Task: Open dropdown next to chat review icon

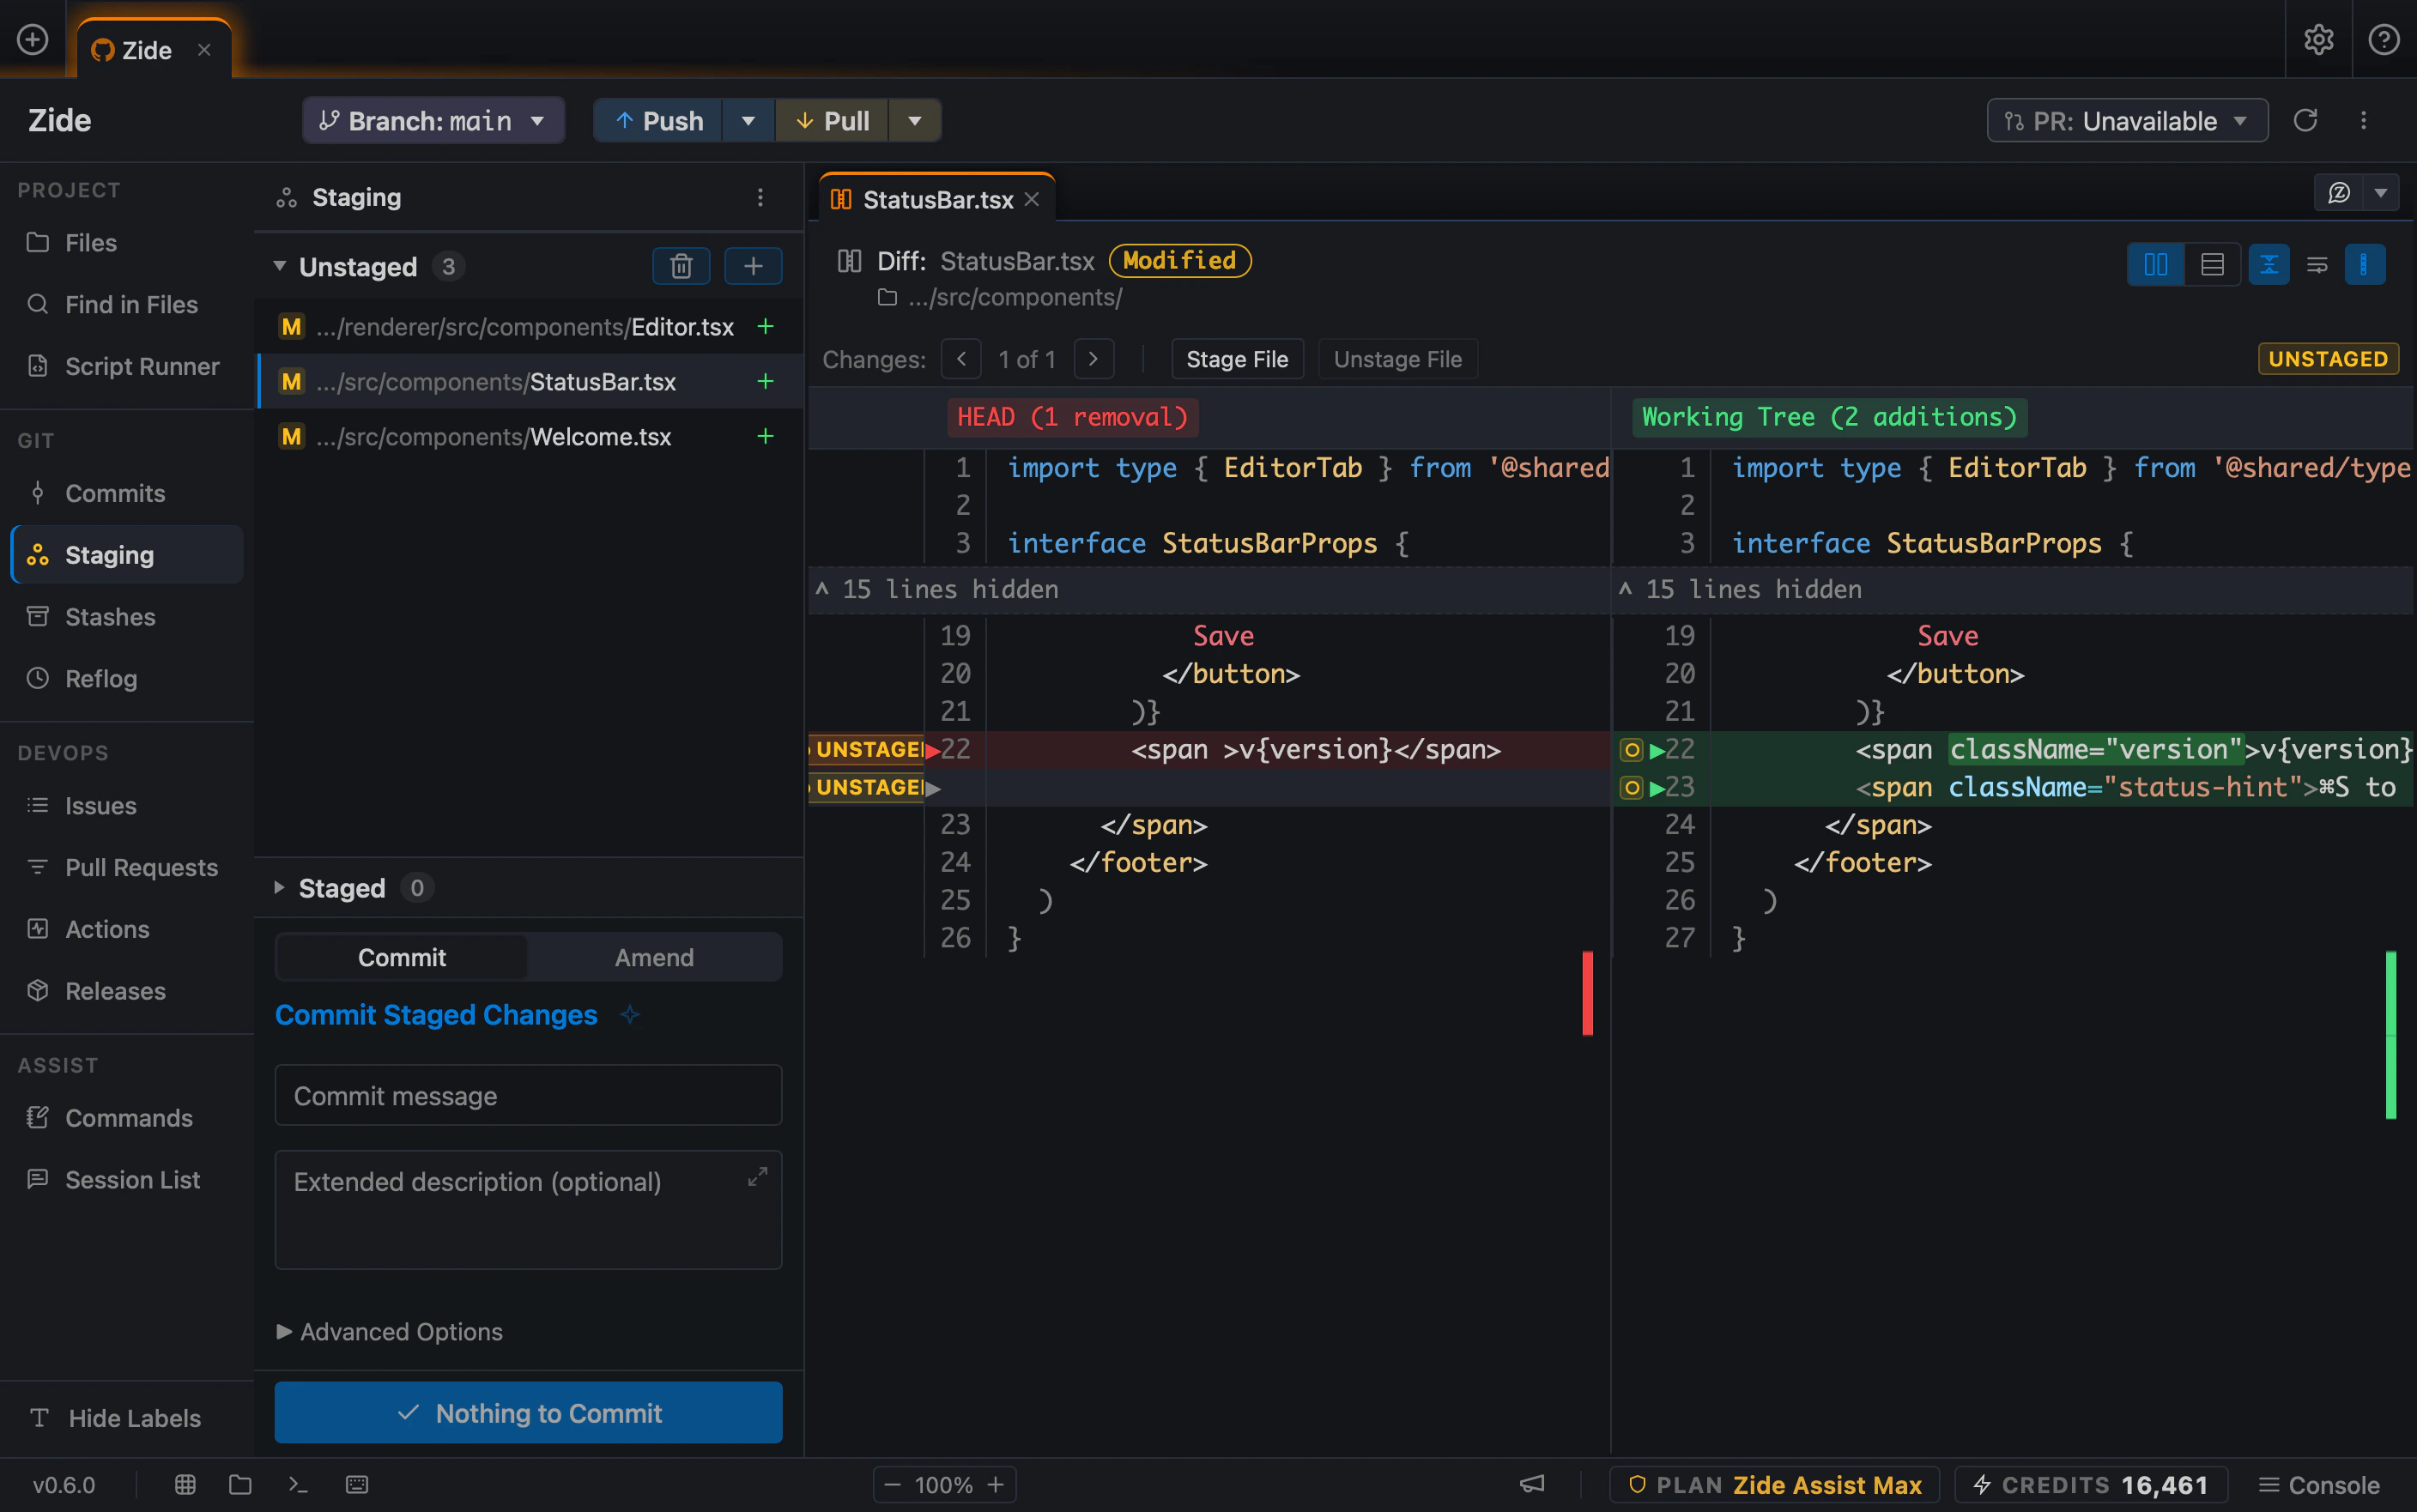Action: [2381, 192]
